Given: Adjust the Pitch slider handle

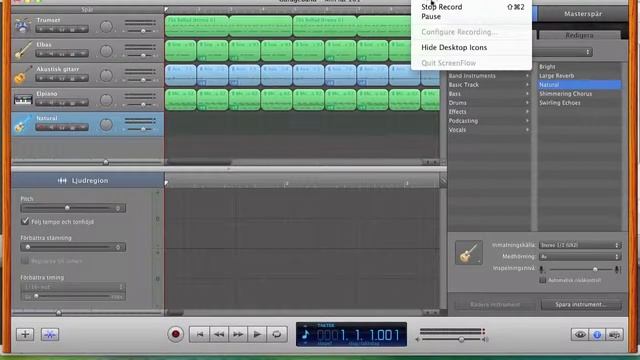Looking at the screenshot, I should [x=67, y=208].
